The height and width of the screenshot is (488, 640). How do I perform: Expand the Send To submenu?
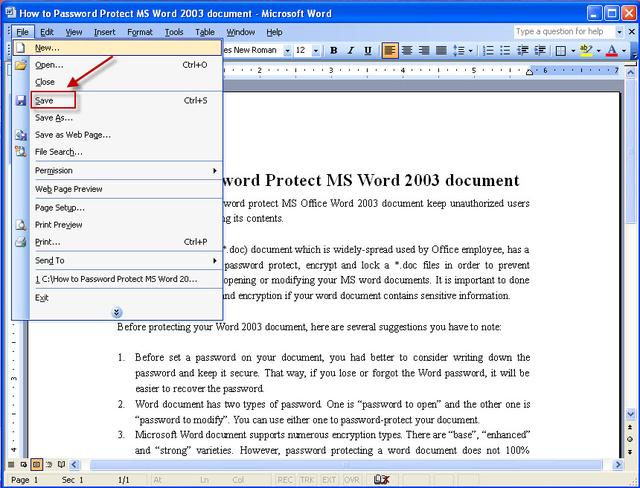click(118, 260)
